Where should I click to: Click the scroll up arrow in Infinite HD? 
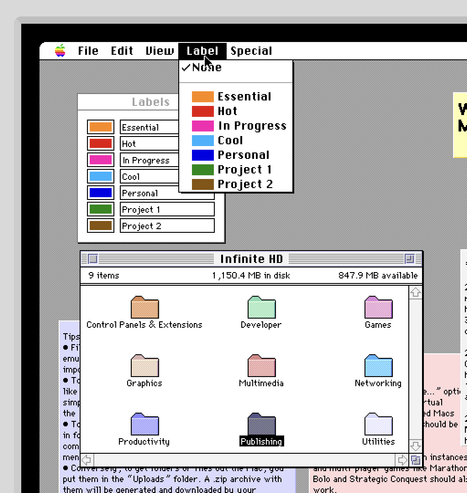pyautogui.click(x=415, y=293)
